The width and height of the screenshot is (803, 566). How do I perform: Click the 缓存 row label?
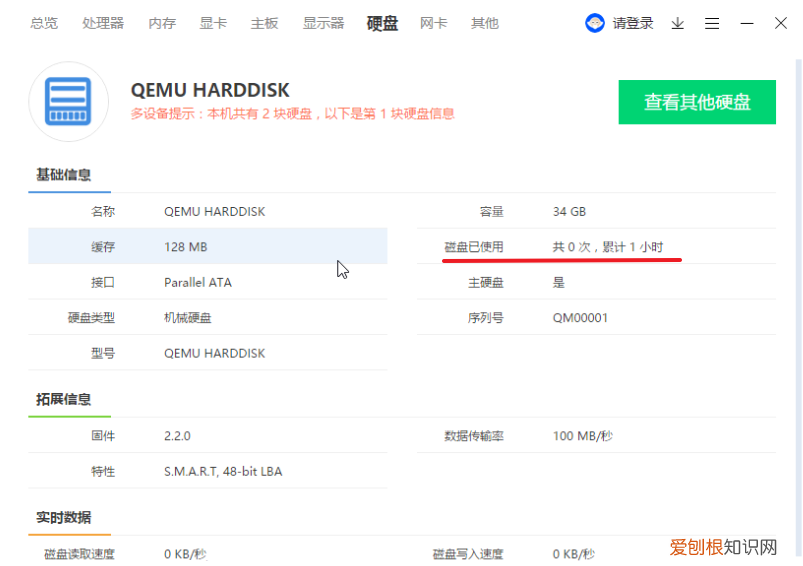coord(102,247)
